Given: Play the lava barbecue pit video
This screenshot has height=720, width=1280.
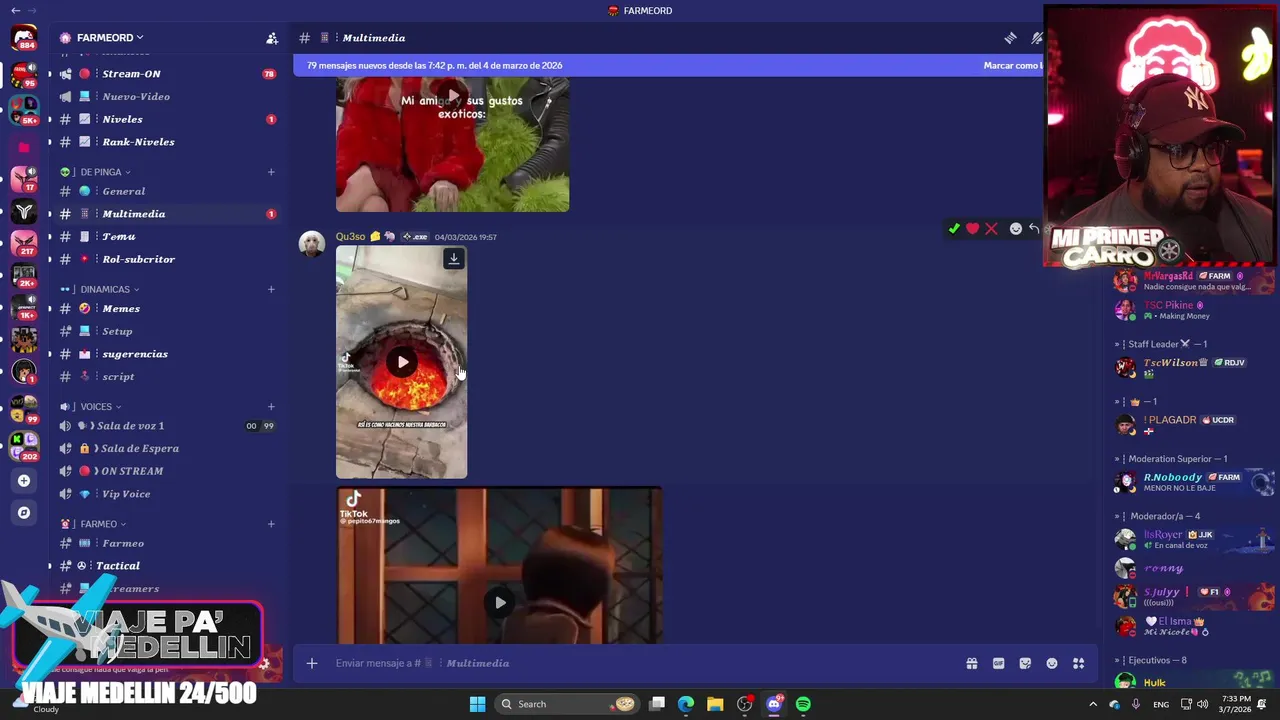Looking at the screenshot, I should [402, 362].
